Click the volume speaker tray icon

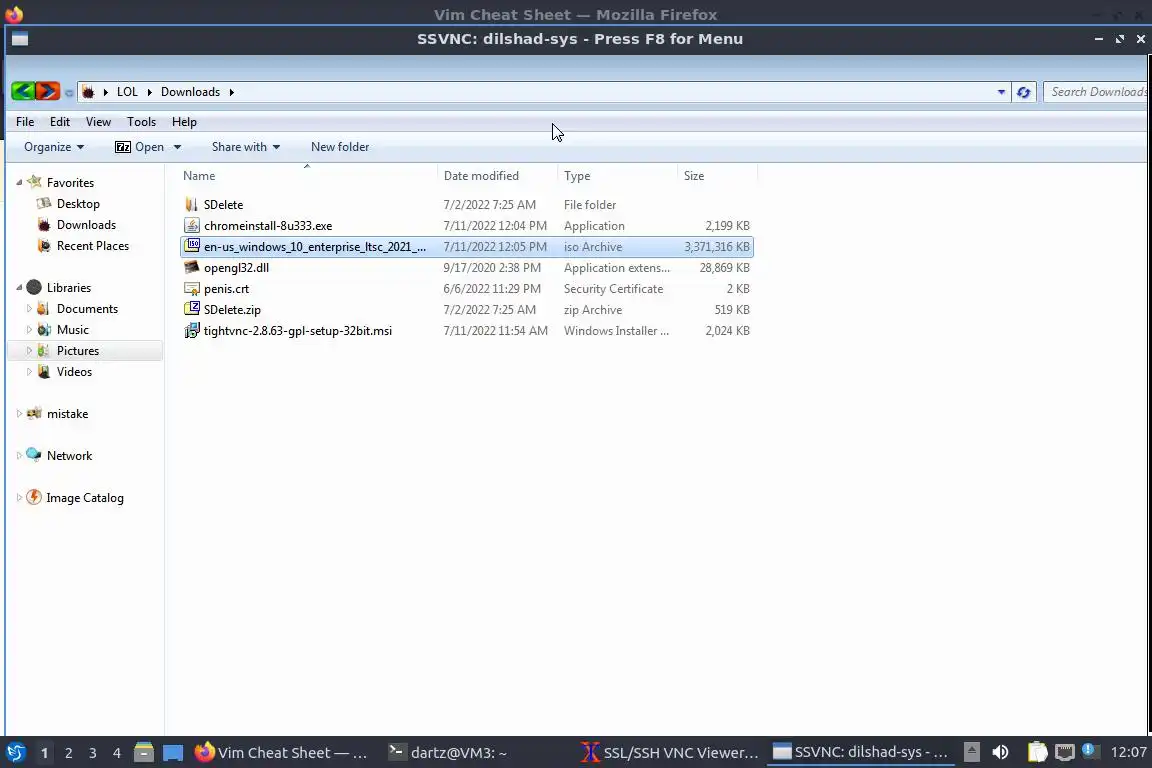[x=1000, y=752]
